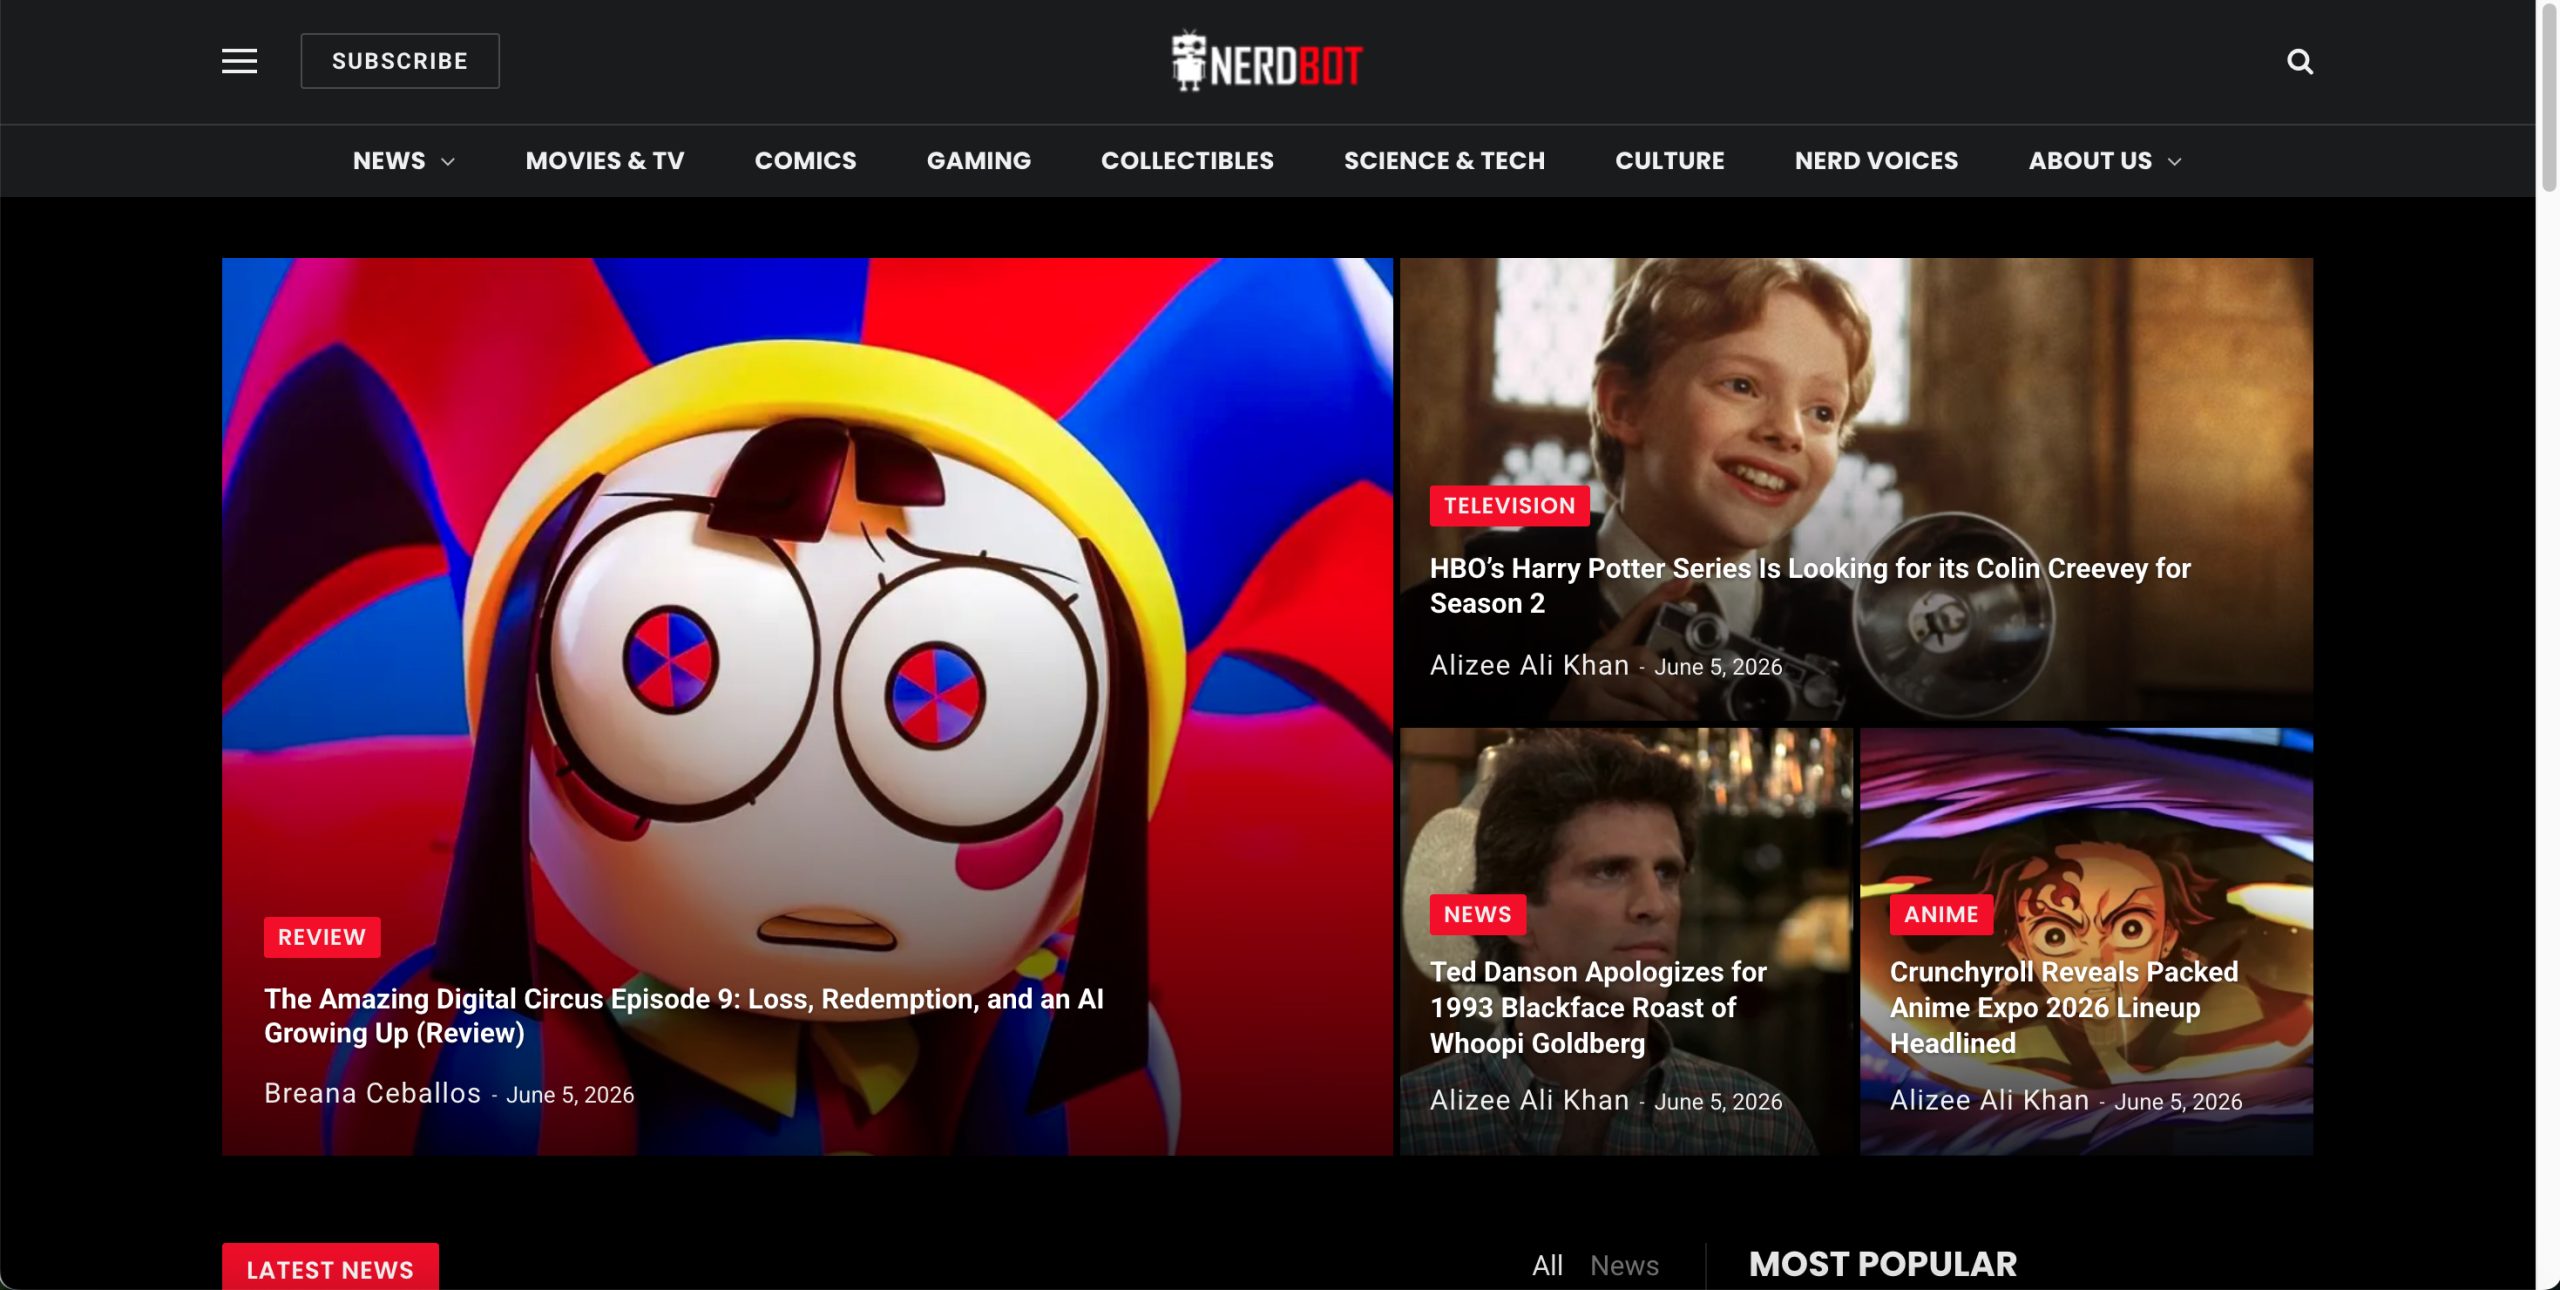
Task: Open the NEWS menu item
Action: [389, 161]
